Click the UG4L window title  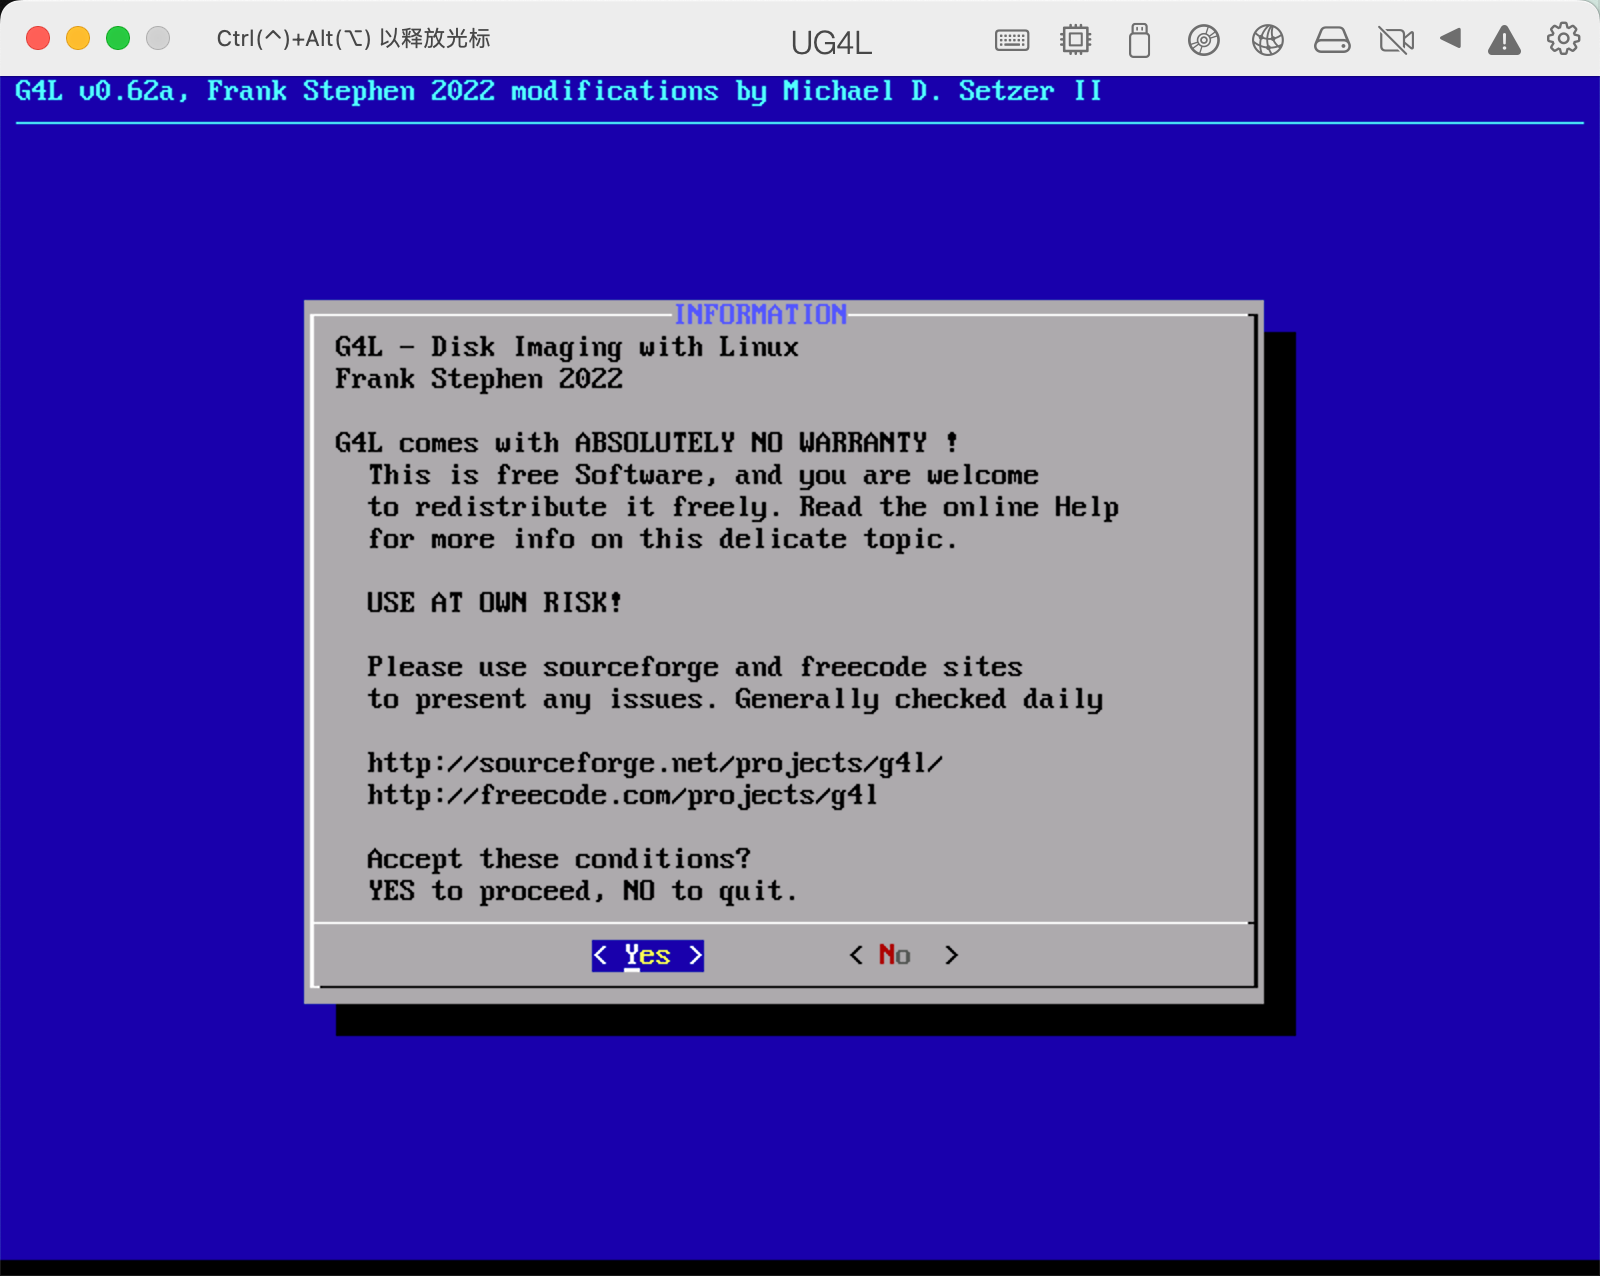tap(831, 43)
